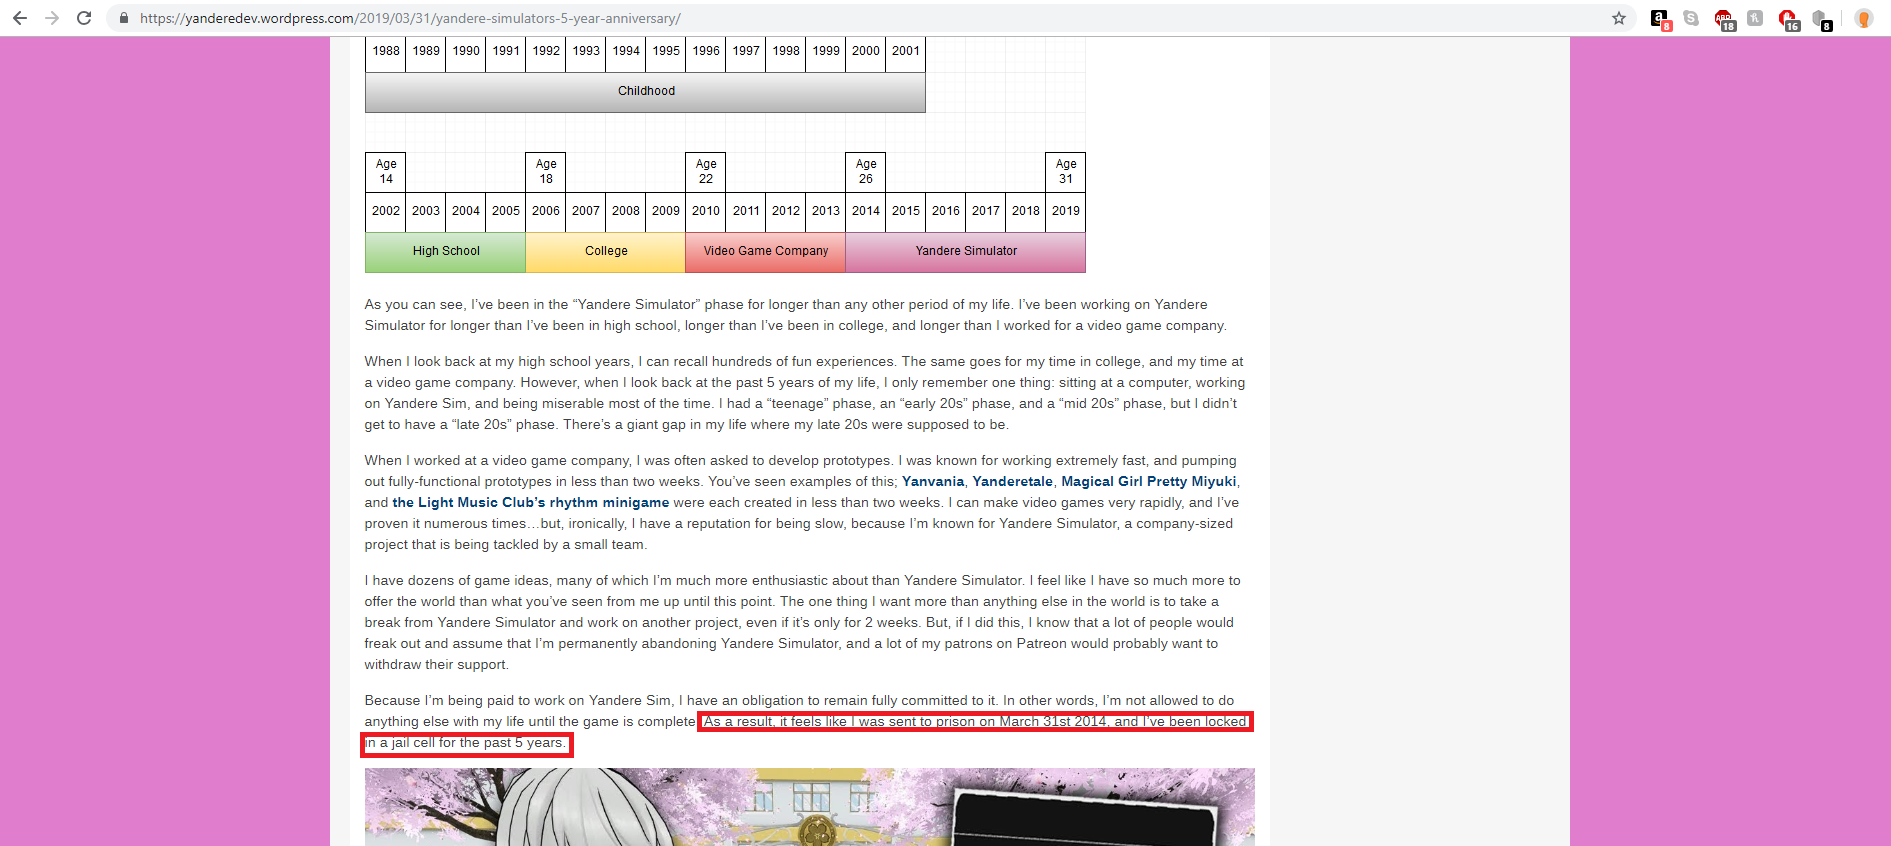Viewport: 1891px width, 846px height.
Task: Open the gray shield extension
Action: (1821, 19)
